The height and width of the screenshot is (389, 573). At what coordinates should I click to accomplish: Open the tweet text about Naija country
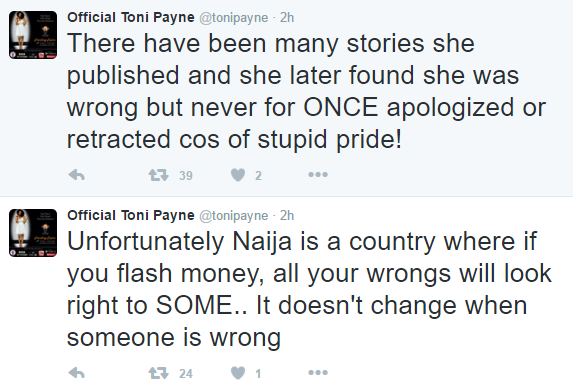(x=309, y=289)
